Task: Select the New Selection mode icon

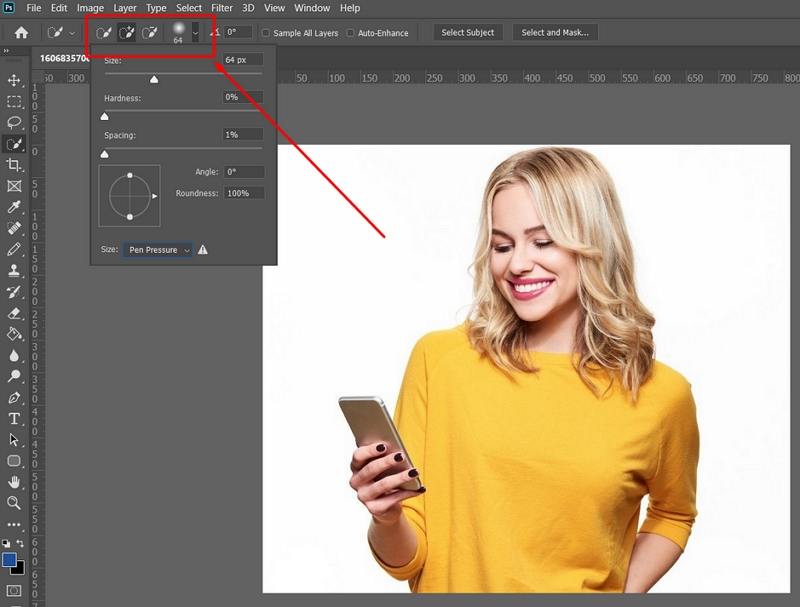Action: tap(104, 33)
